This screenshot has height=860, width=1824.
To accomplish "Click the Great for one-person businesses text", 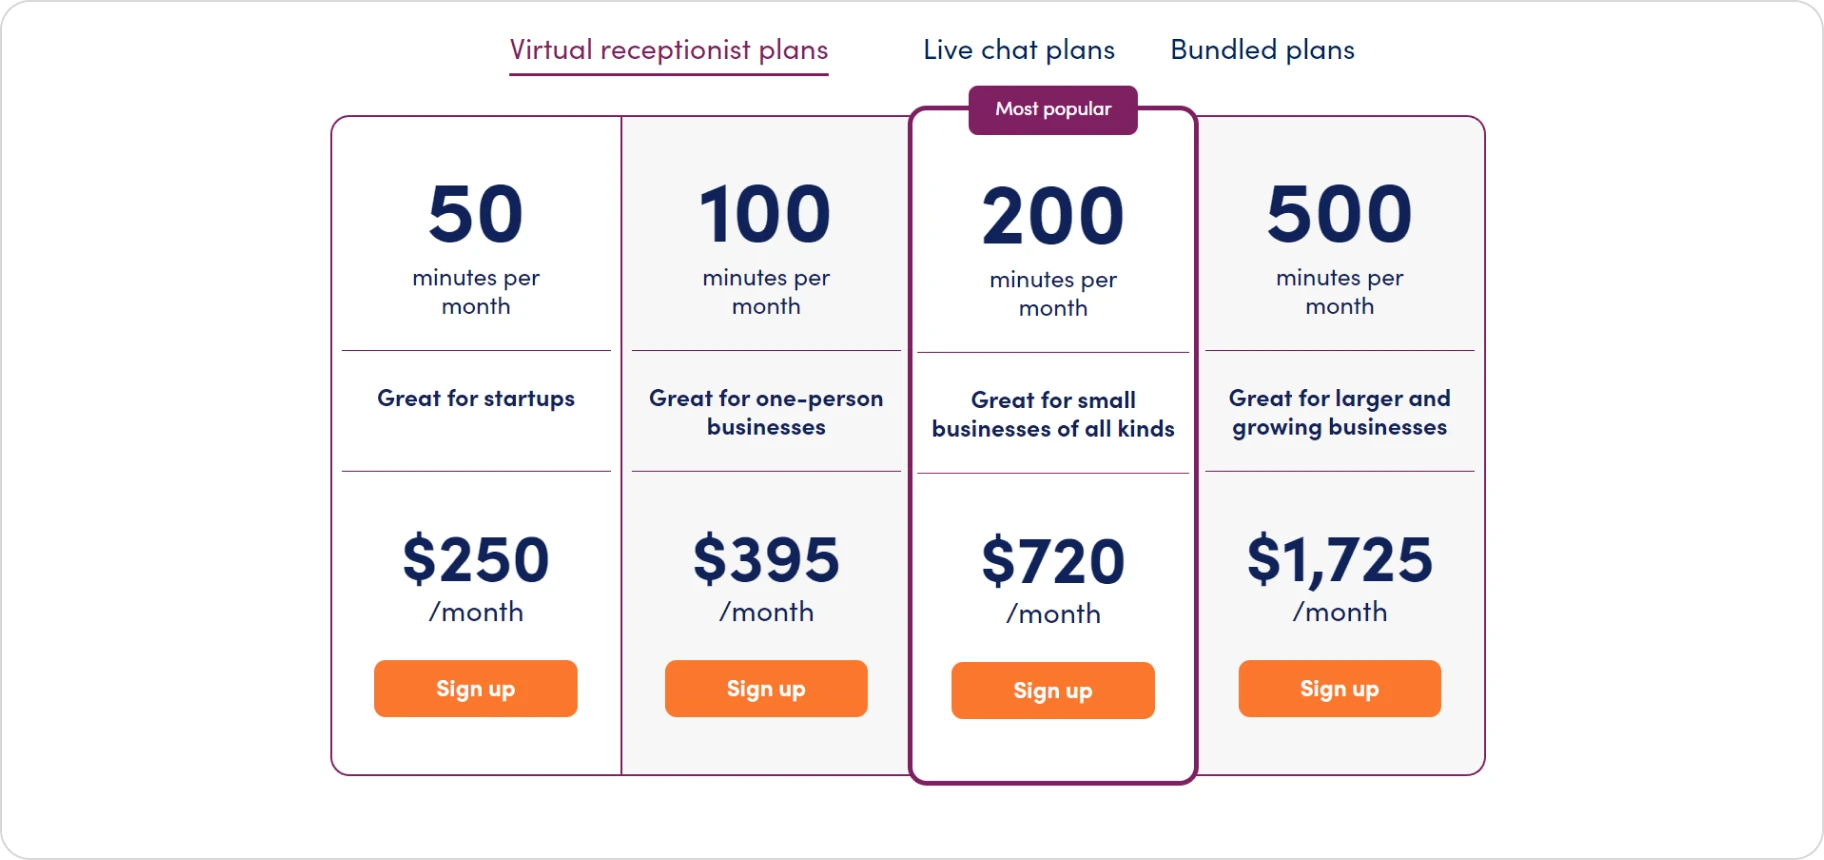I will (x=765, y=412).
